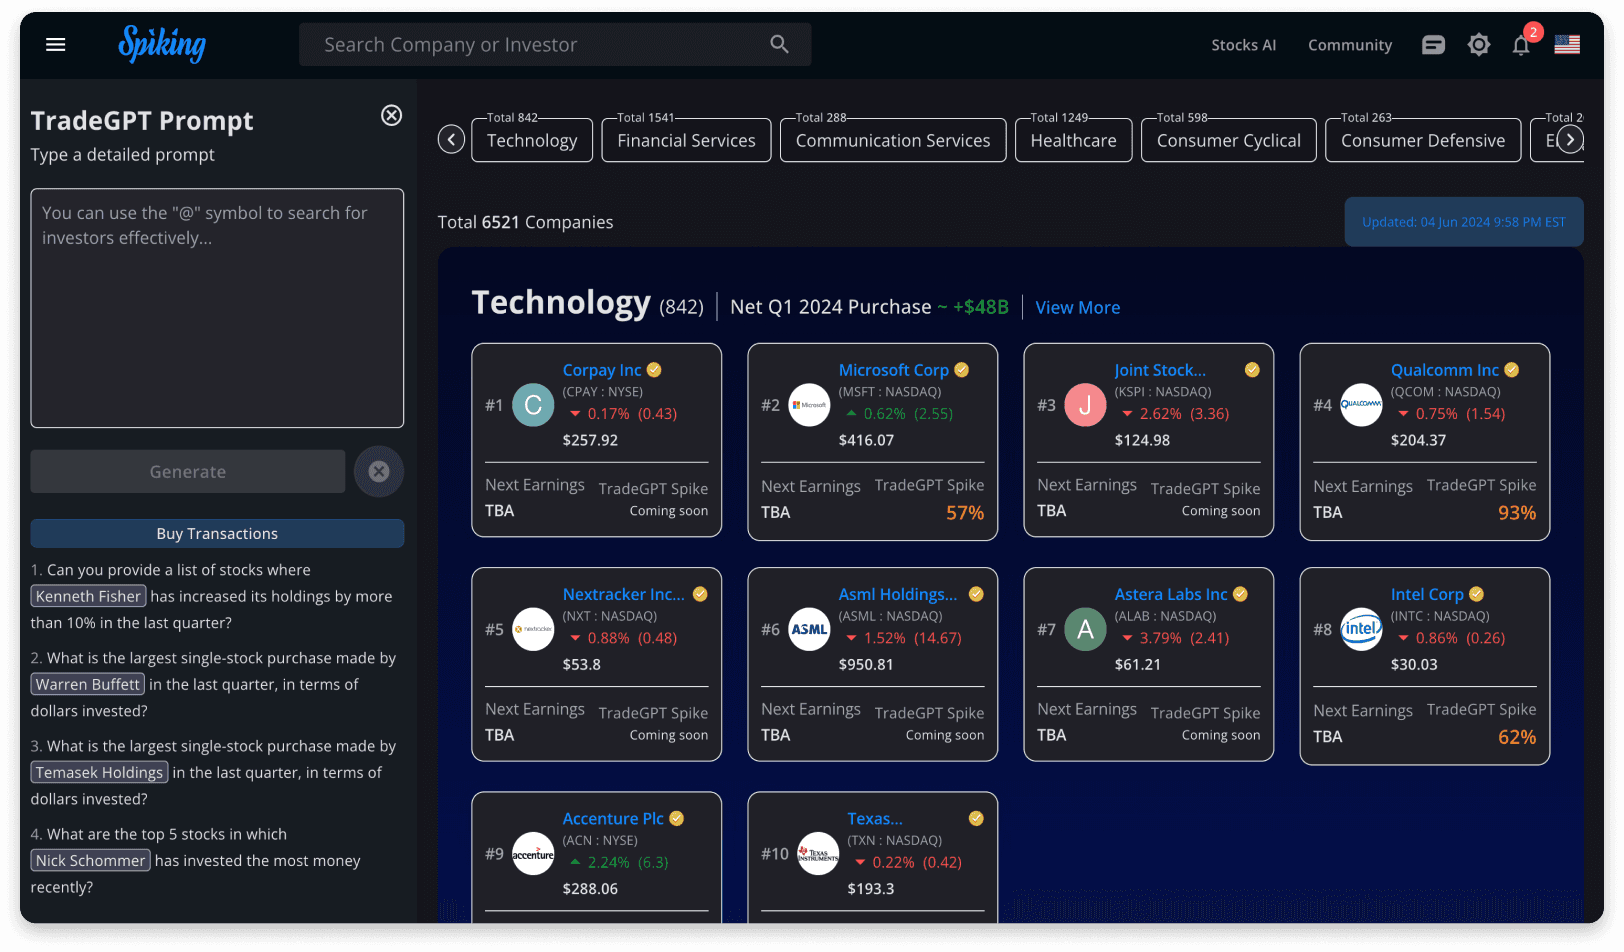
Task: Click the Qualcomm logo
Action: [x=1361, y=405]
